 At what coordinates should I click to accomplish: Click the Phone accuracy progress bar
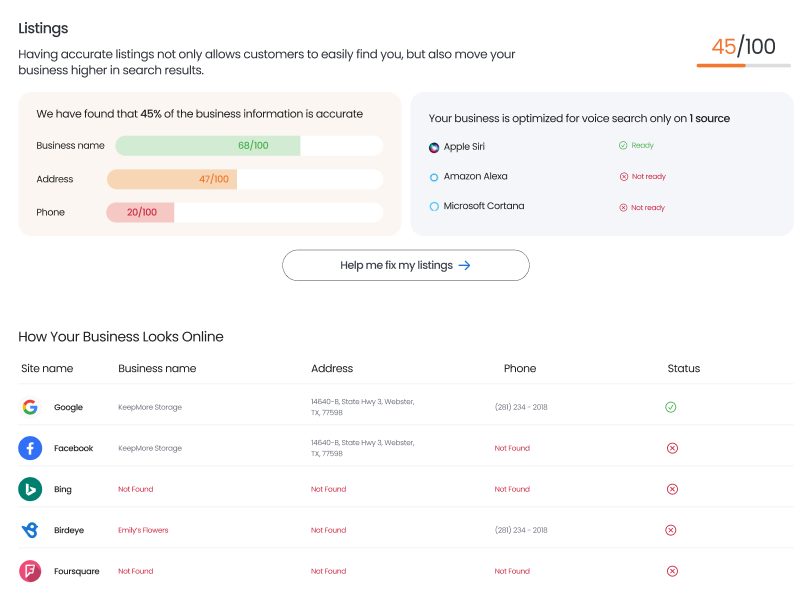(244, 213)
